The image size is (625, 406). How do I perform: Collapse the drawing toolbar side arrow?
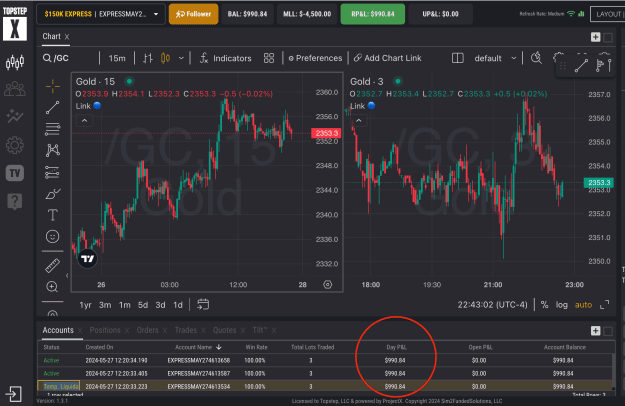pyautogui.click(x=67, y=275)
